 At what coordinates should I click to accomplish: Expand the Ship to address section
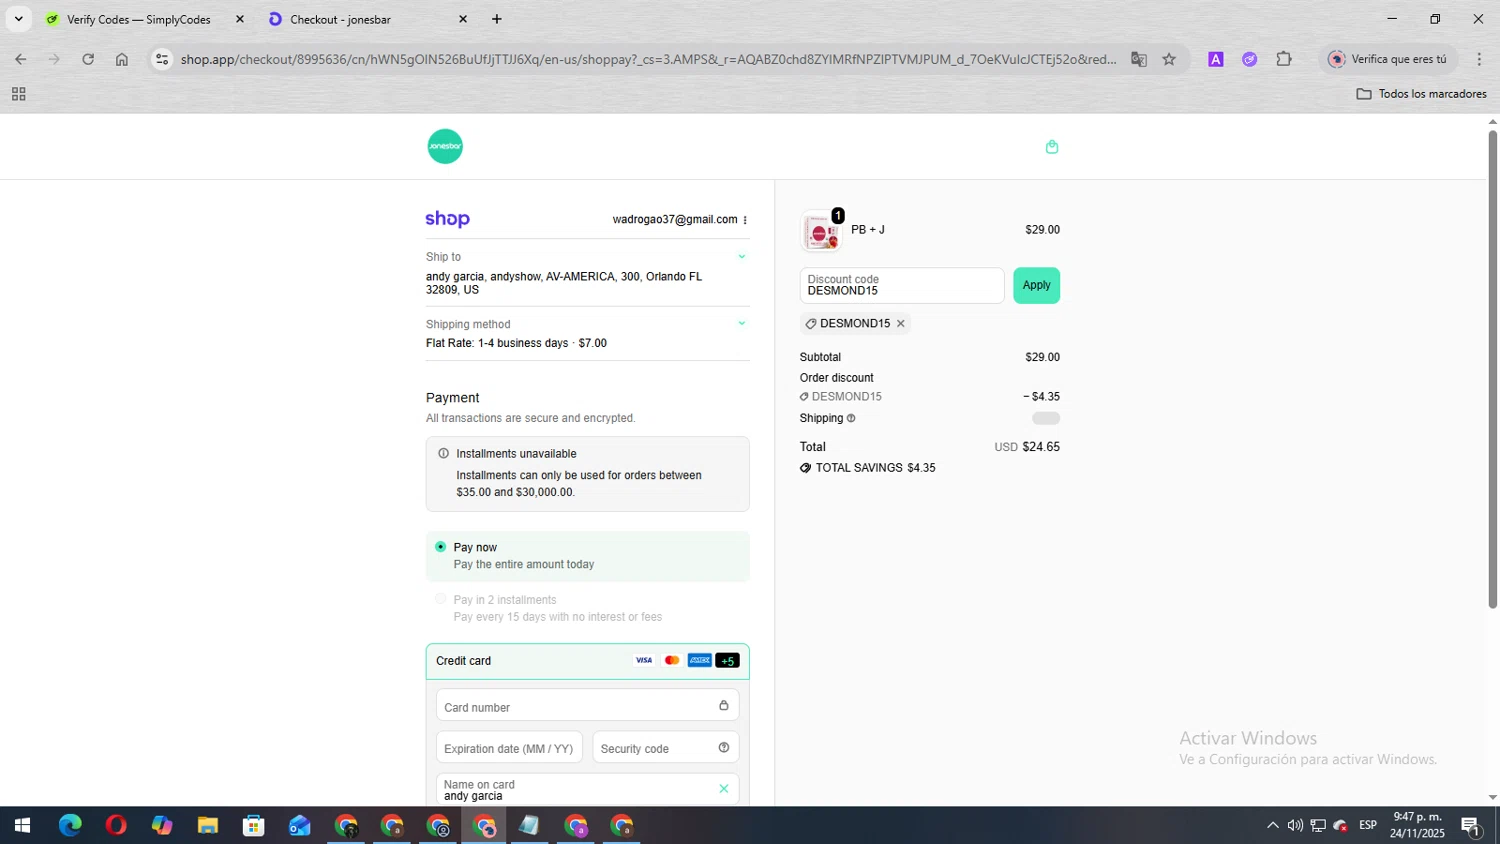click(742, 257)
